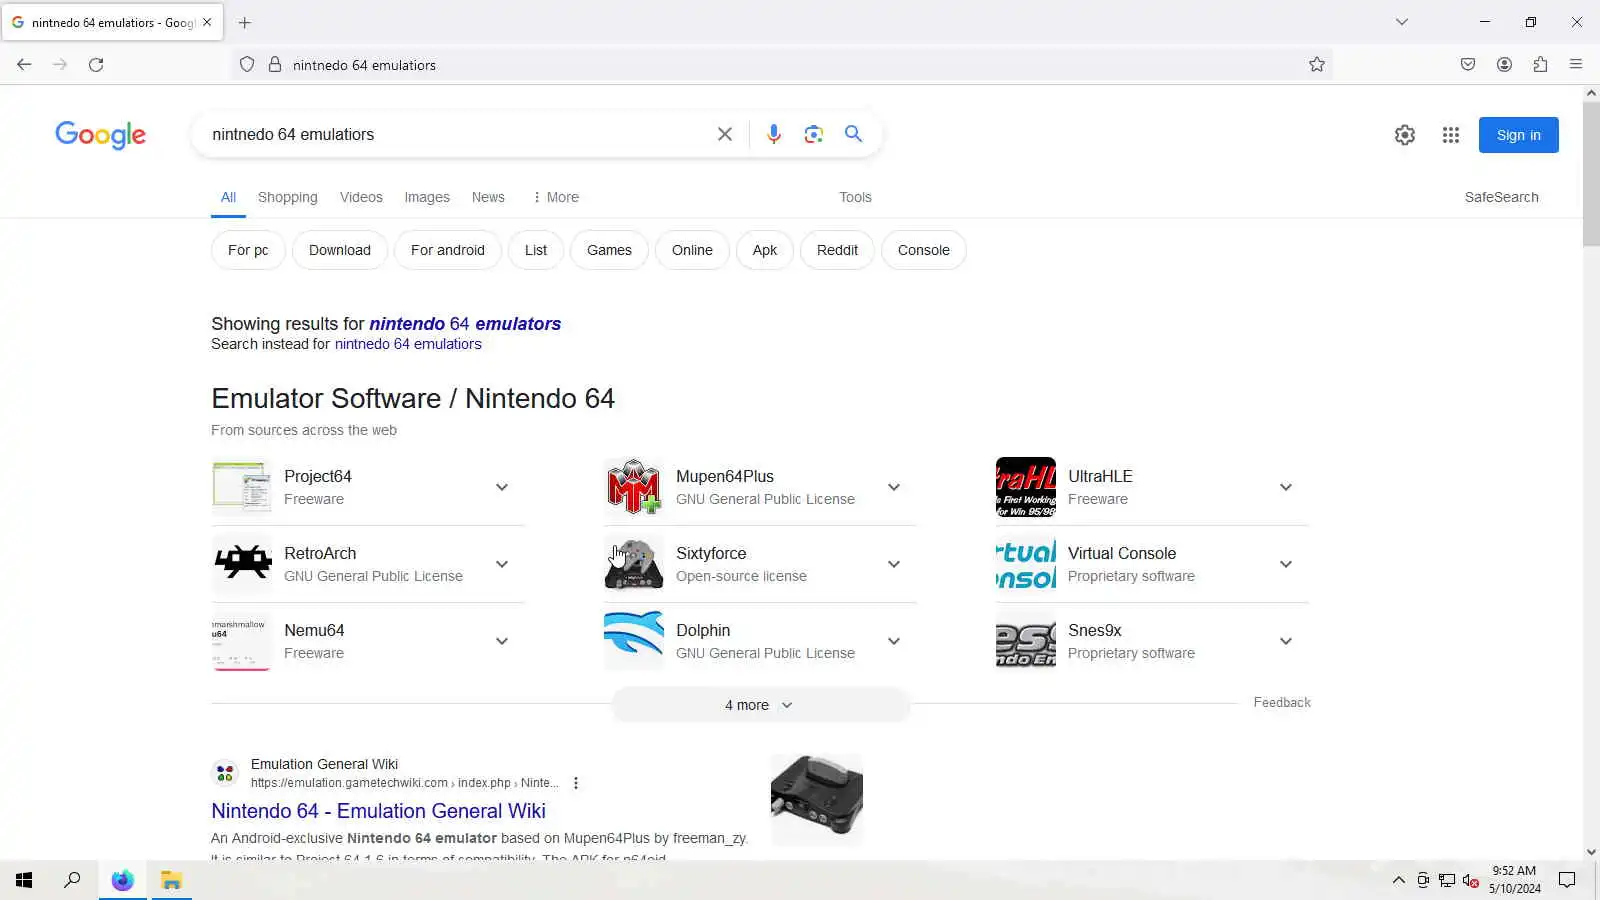Bookmark this page with the star
Screen dimensions: 1600x900
click(1317, 64)
